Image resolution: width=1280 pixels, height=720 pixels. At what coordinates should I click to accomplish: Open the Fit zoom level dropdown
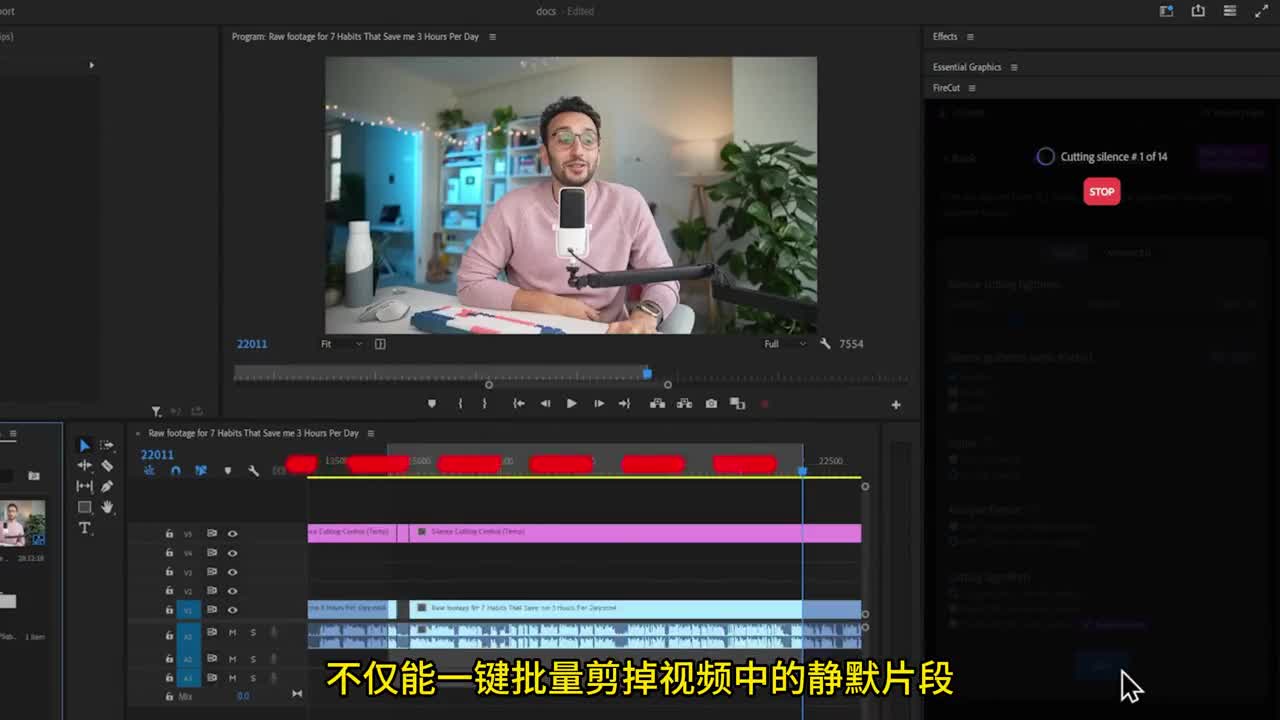coord(341,344)
